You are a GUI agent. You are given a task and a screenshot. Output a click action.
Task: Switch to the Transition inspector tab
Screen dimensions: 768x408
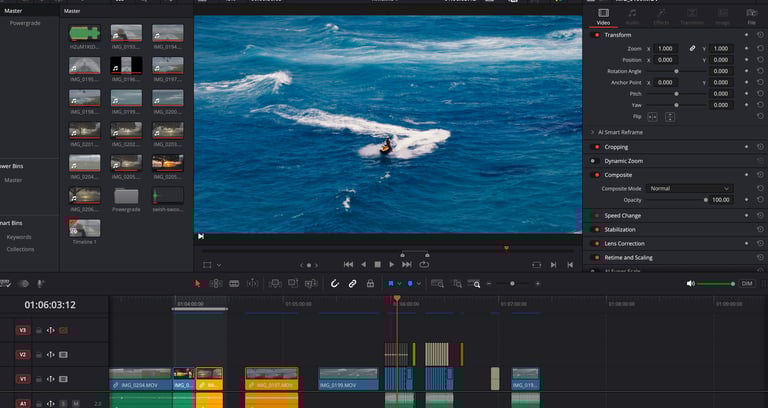(692, 17)
